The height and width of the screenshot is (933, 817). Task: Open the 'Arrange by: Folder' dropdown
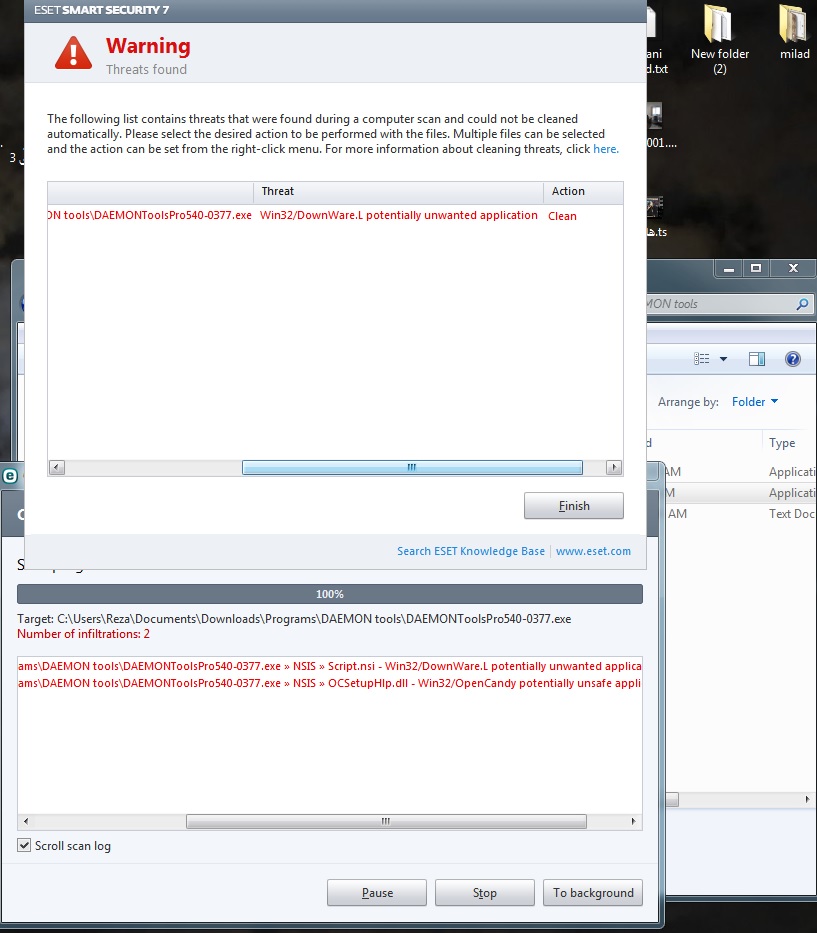click(x=755, y=402)
